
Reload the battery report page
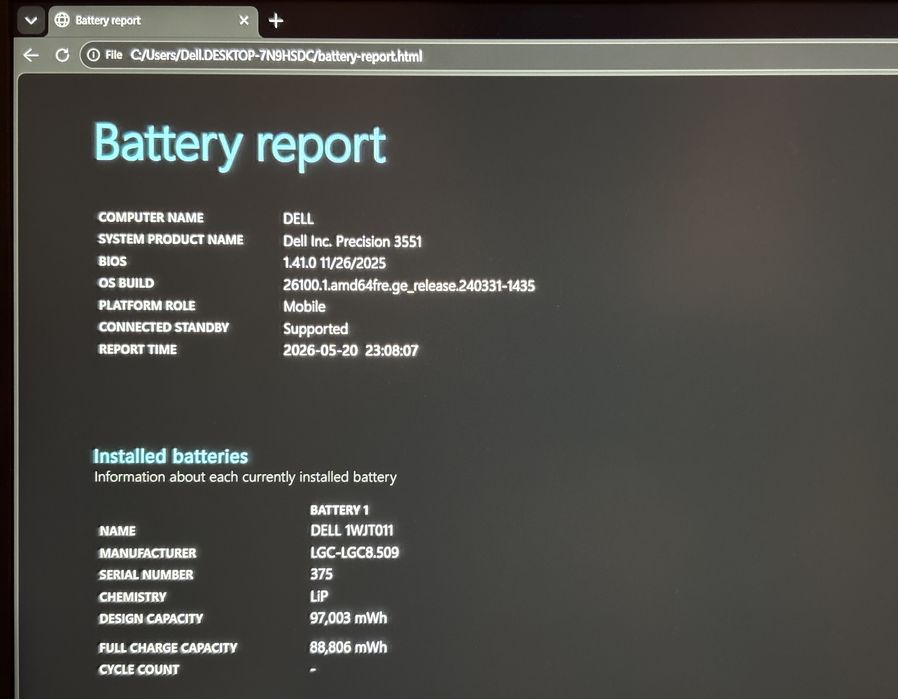tap(62, 56)
